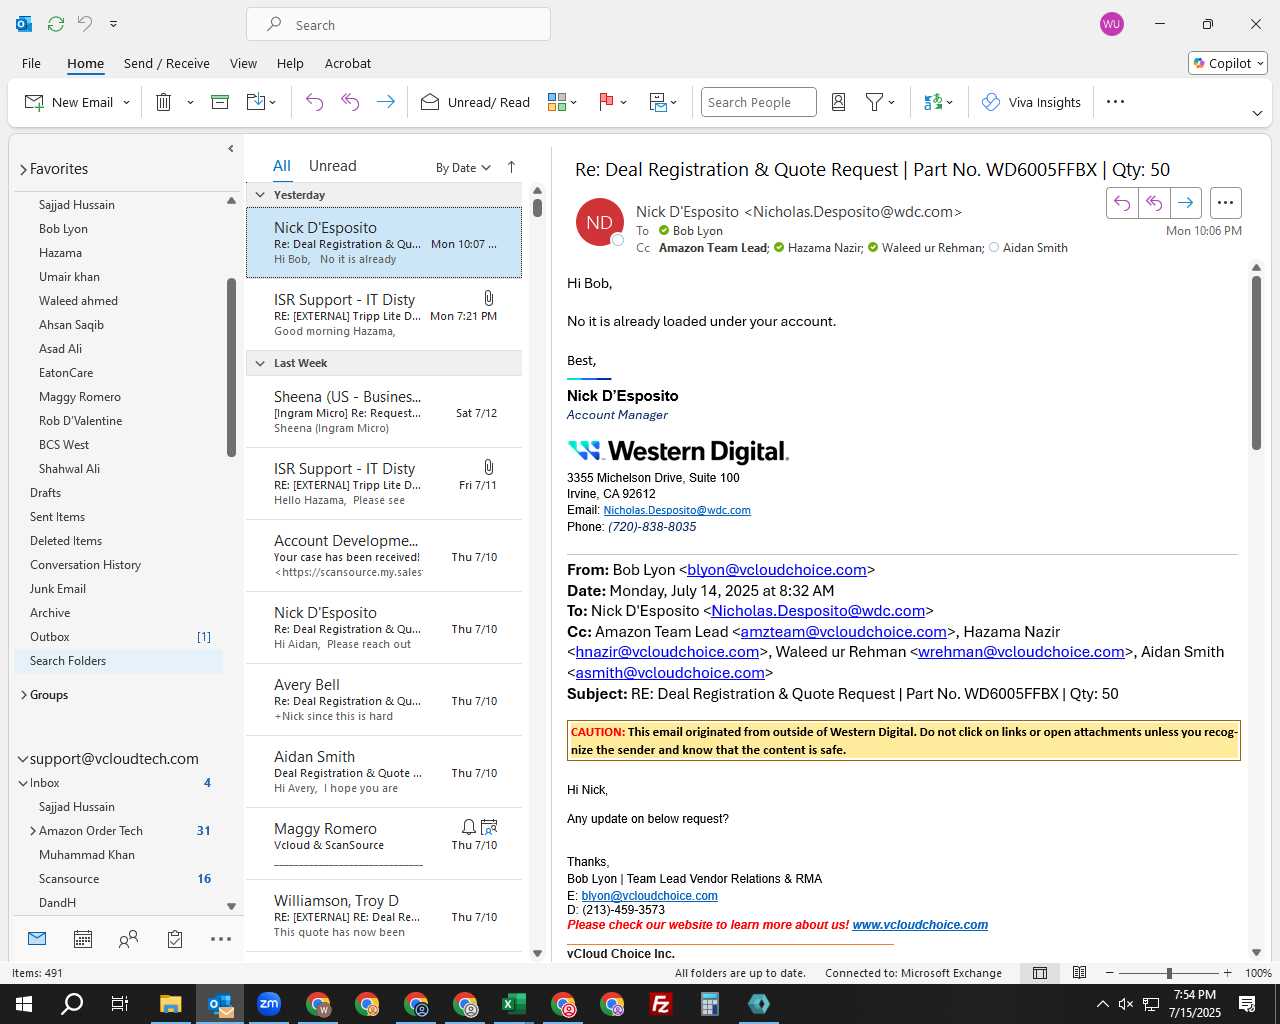Open FileZilla from the taskbar

pos(661,1004)
